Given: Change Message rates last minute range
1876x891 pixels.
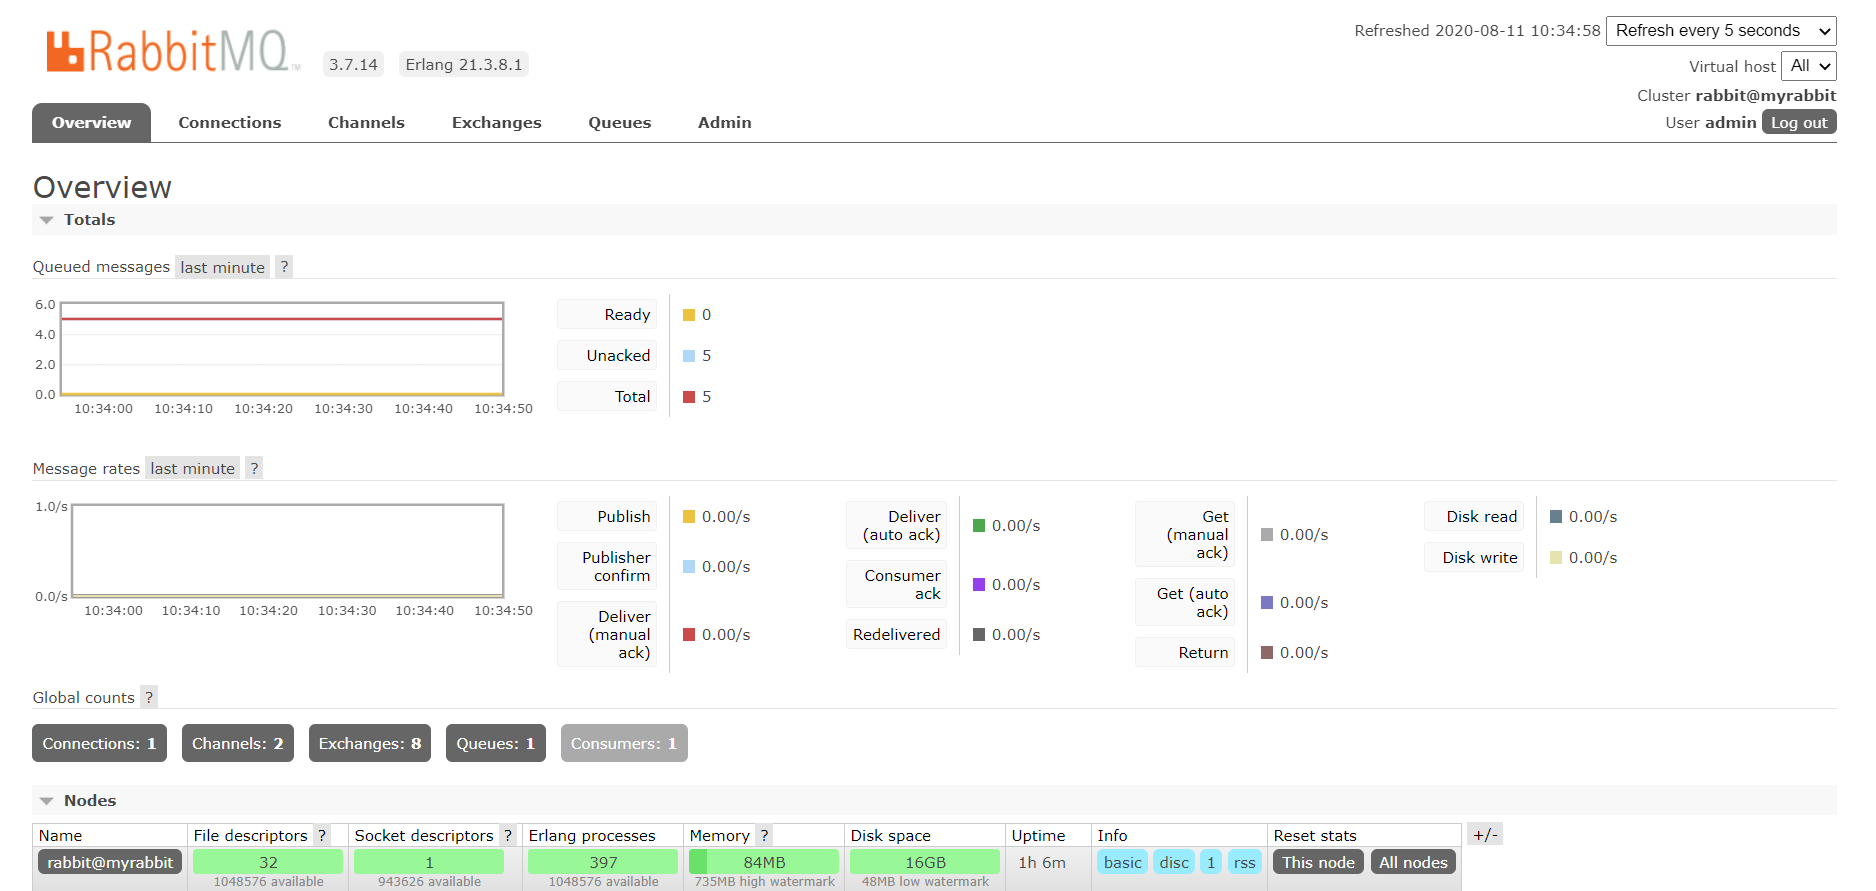Looking at the screenshot, I should (x=192, y=468).
